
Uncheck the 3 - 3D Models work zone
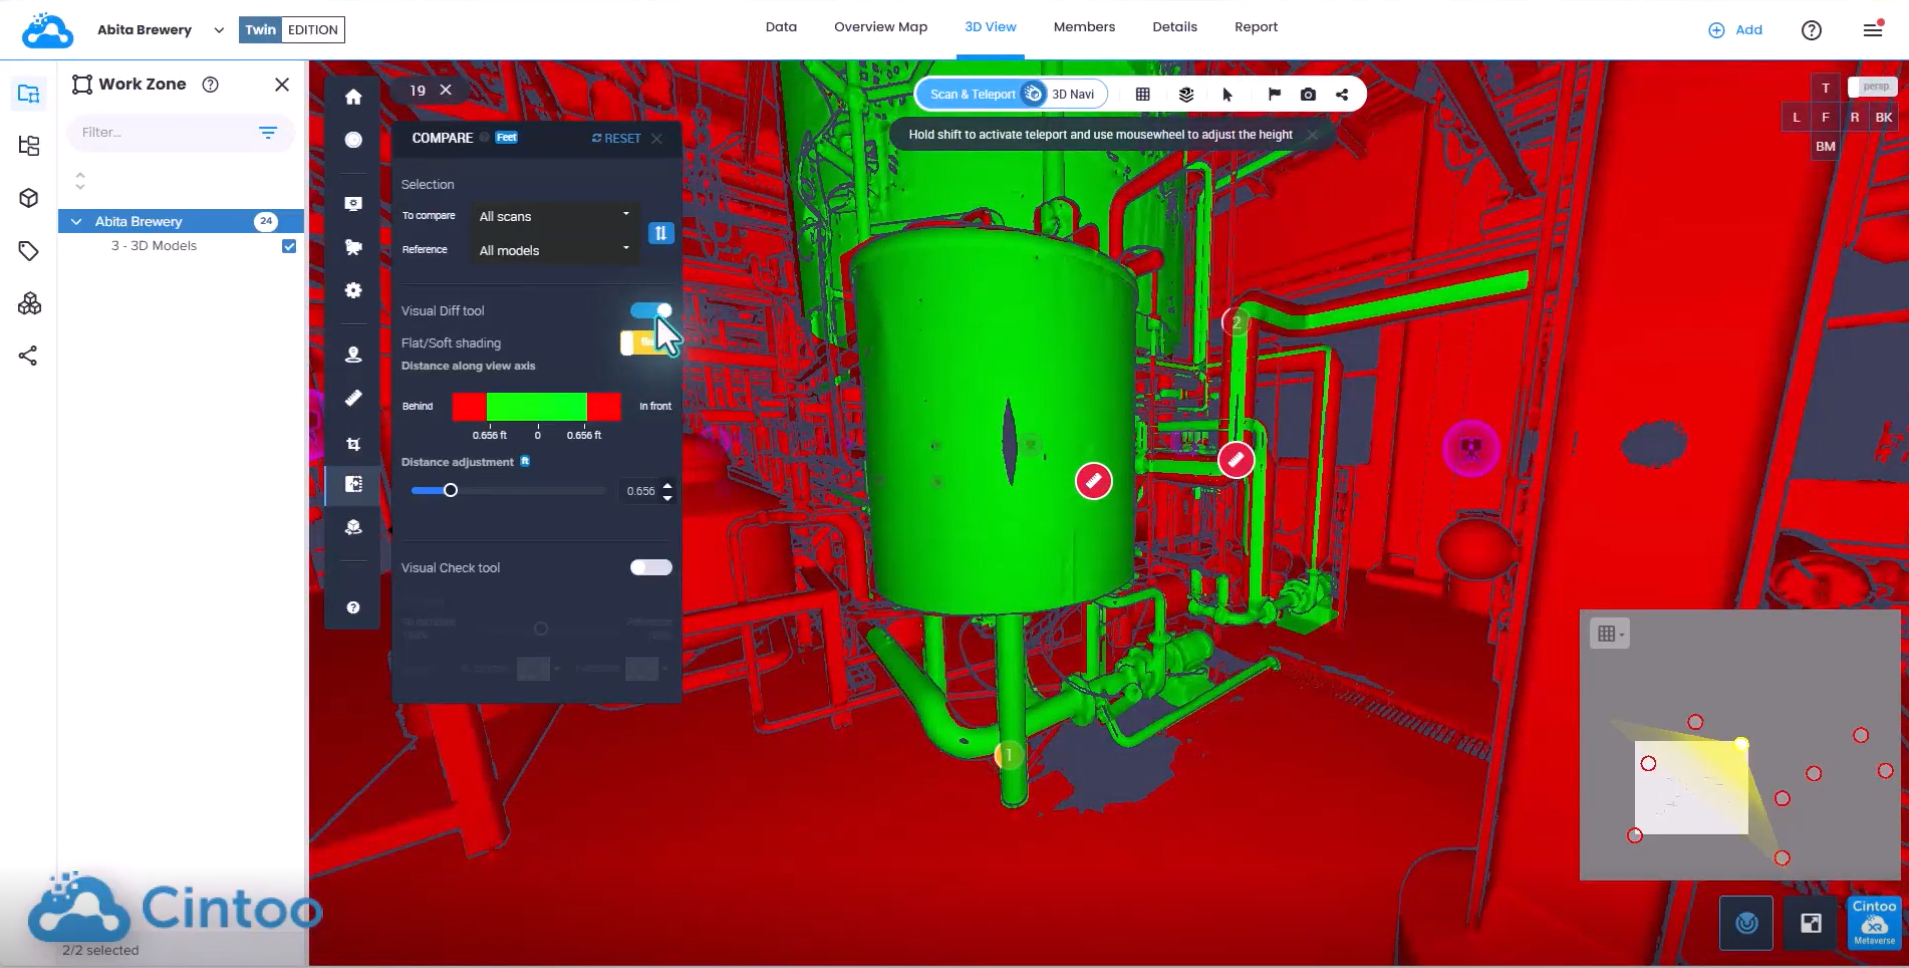tap(288, 245)
